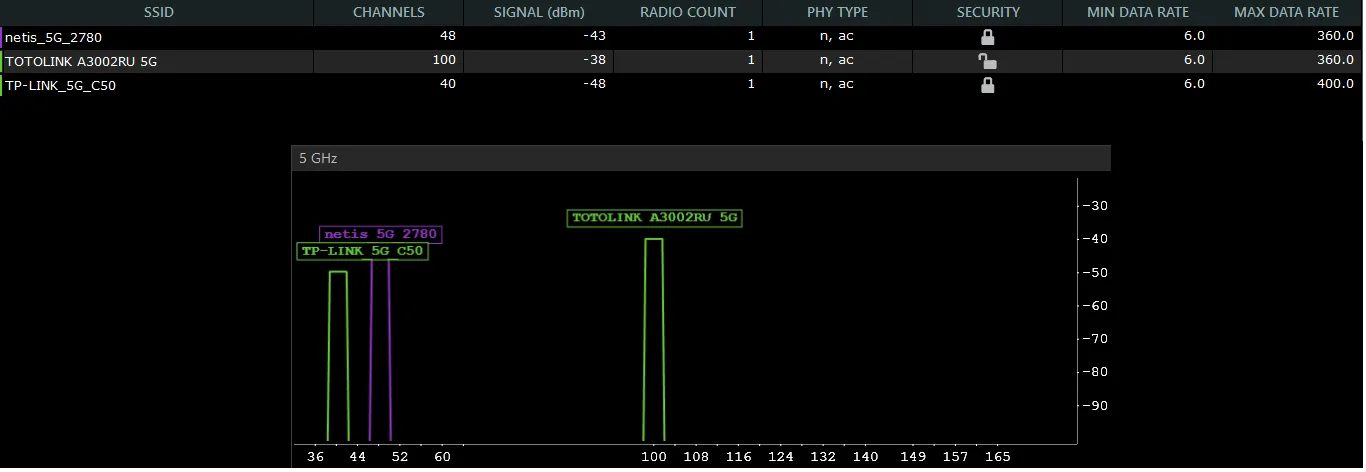Image resolution: width=1366 pixels, height=472 pixels.
Task: Sort by MIN DATA RATE column header
Action: click(x=1138, y=12)
